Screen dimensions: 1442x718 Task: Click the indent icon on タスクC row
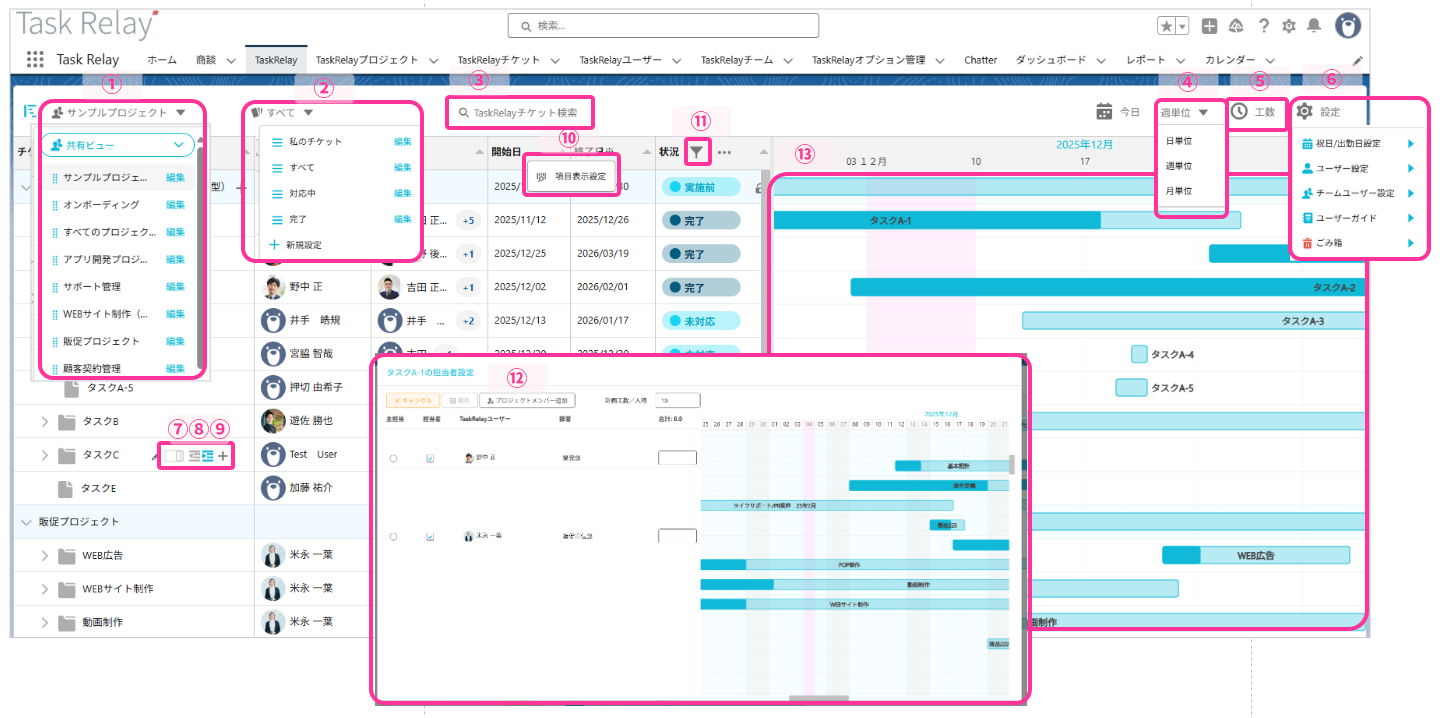(x=208, y=456)
